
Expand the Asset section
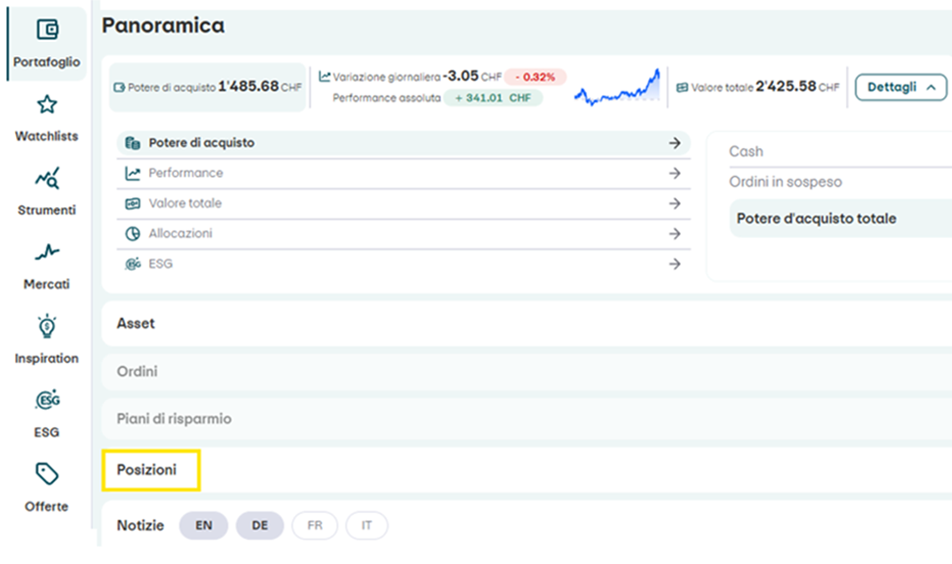tap(136, 324)
